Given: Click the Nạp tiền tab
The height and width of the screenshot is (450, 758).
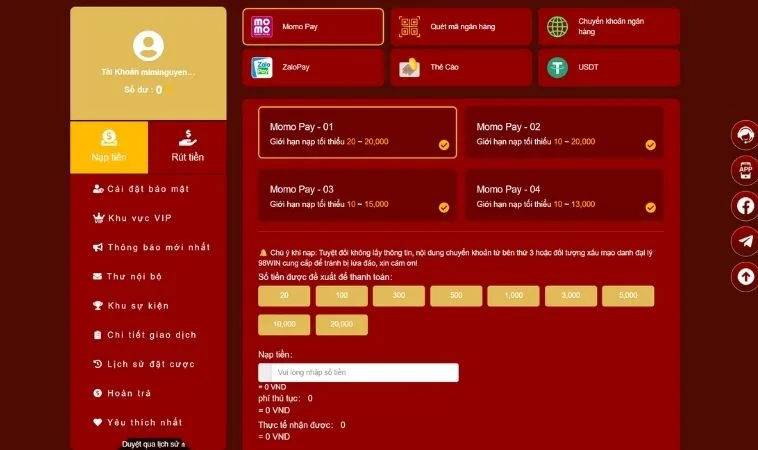Looking at the screenshot, I should coord(109,147).
